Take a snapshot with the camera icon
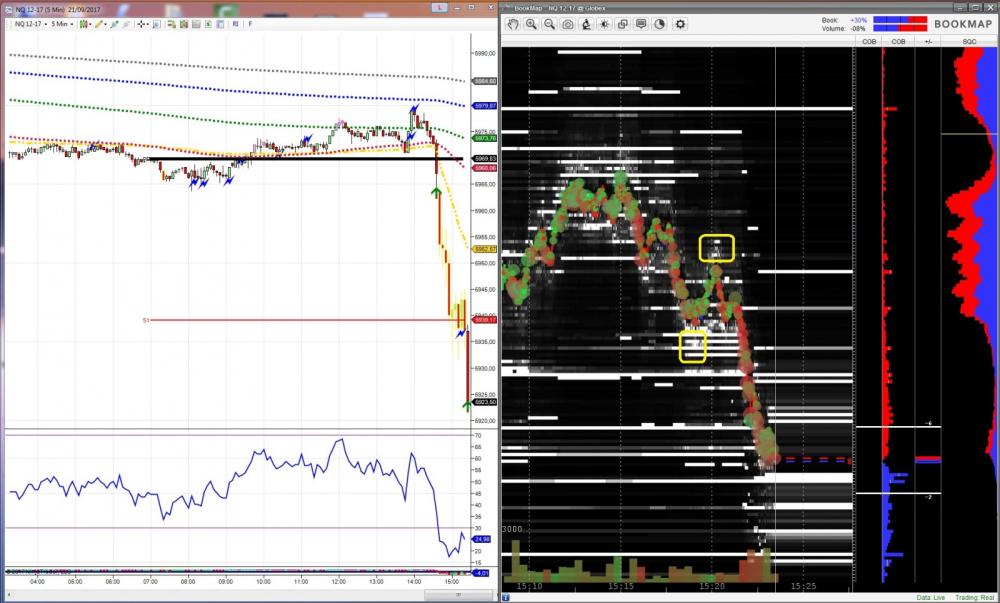Viewport: 1000px width, 603px height. 568,24
